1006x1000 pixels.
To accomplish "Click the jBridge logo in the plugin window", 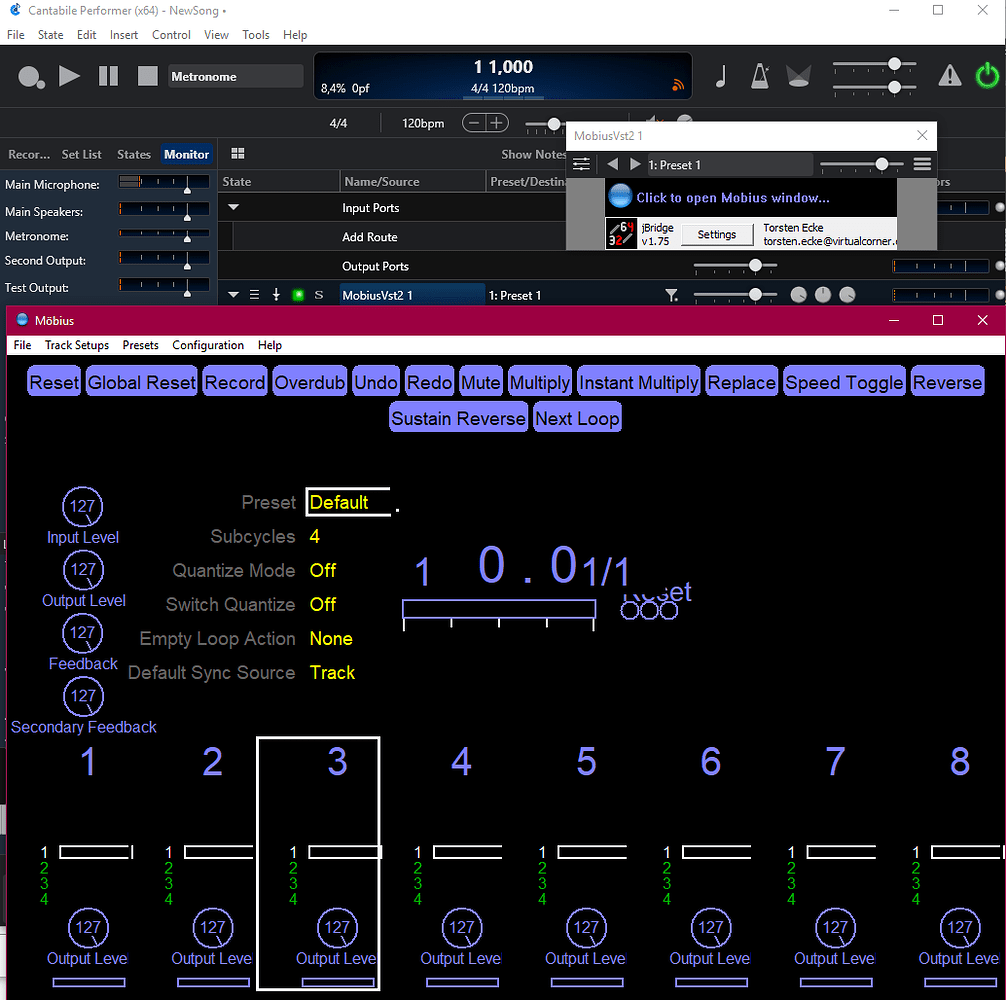I will point(621,233).
